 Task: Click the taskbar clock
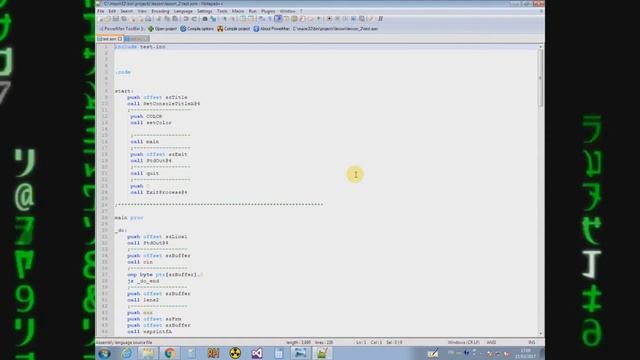coord(525,353)
